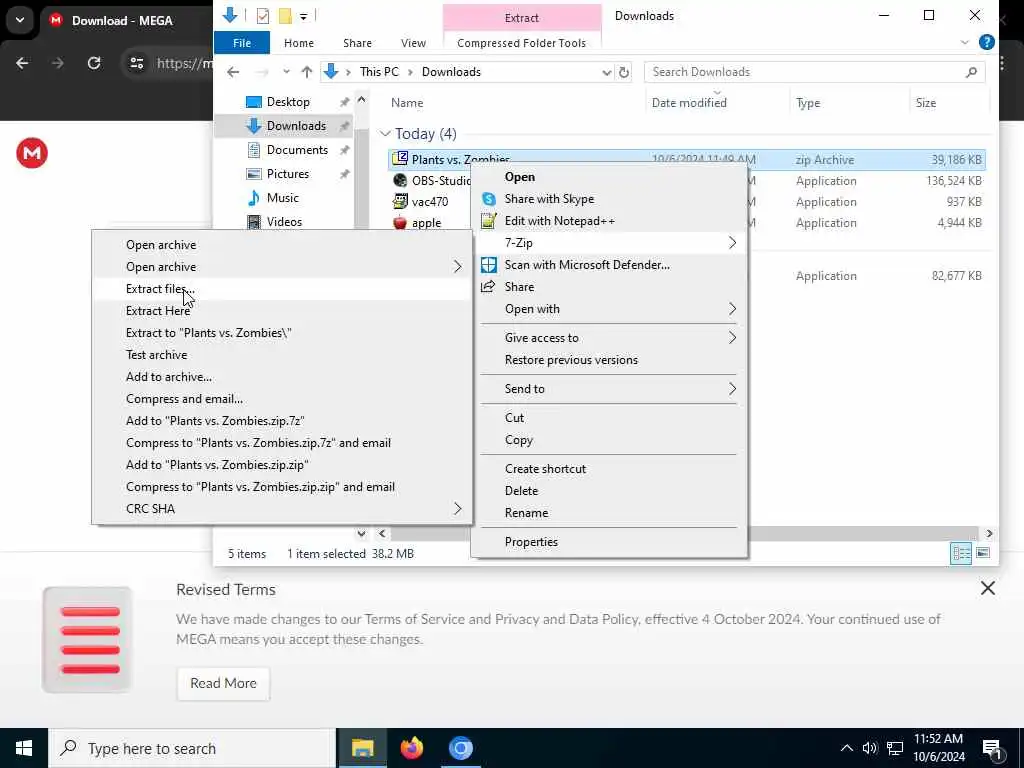Click Downloads in the address breadcrumb
Viewport: 1024px width, 768px height.
(x=451, y=72)
